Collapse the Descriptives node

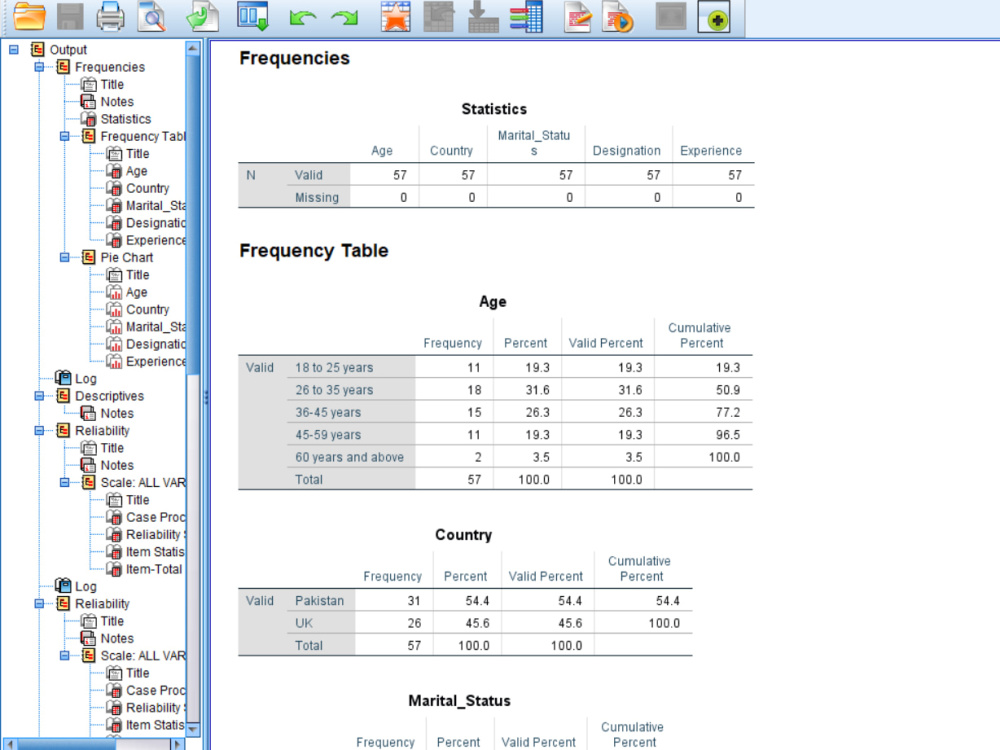pos(40,395)
